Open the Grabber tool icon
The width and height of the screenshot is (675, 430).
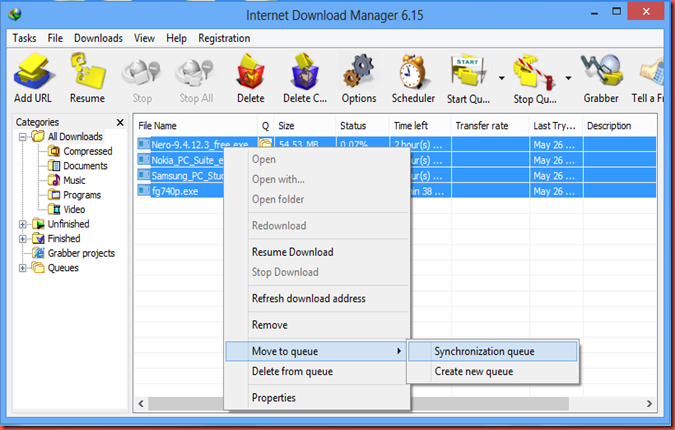601,71
